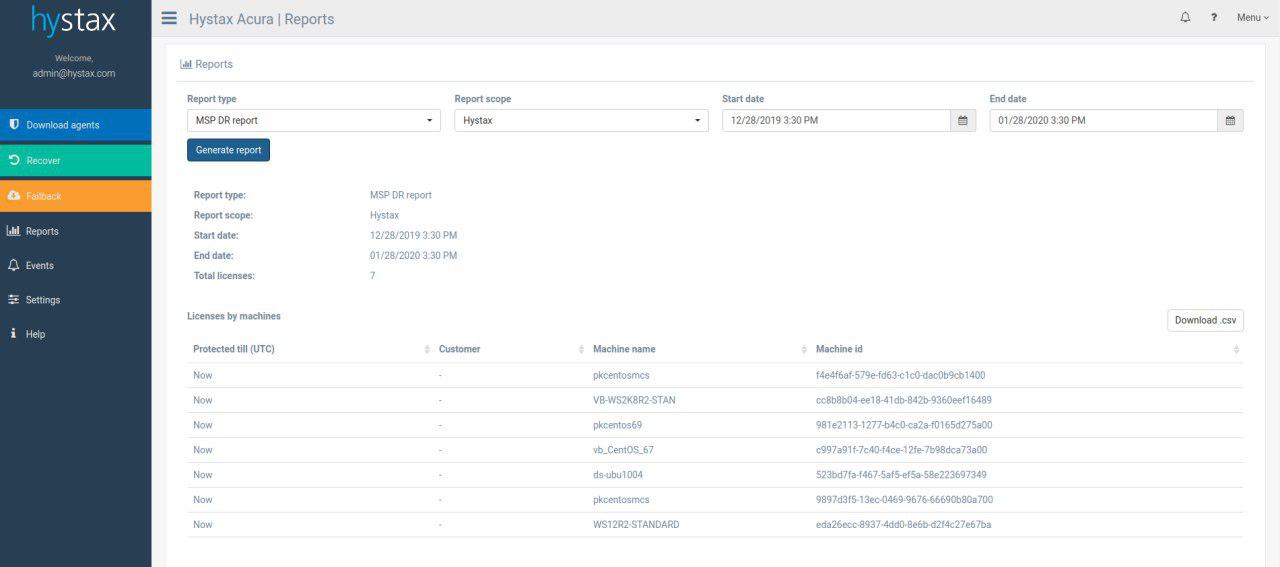The width and height of the screenshot is (1280, 567).
Task: Click machine id eda26ecc-8937-4dd0-8e6b-d2f4c27e67ba
Action: pyautogui.click(x=903, y=524)
